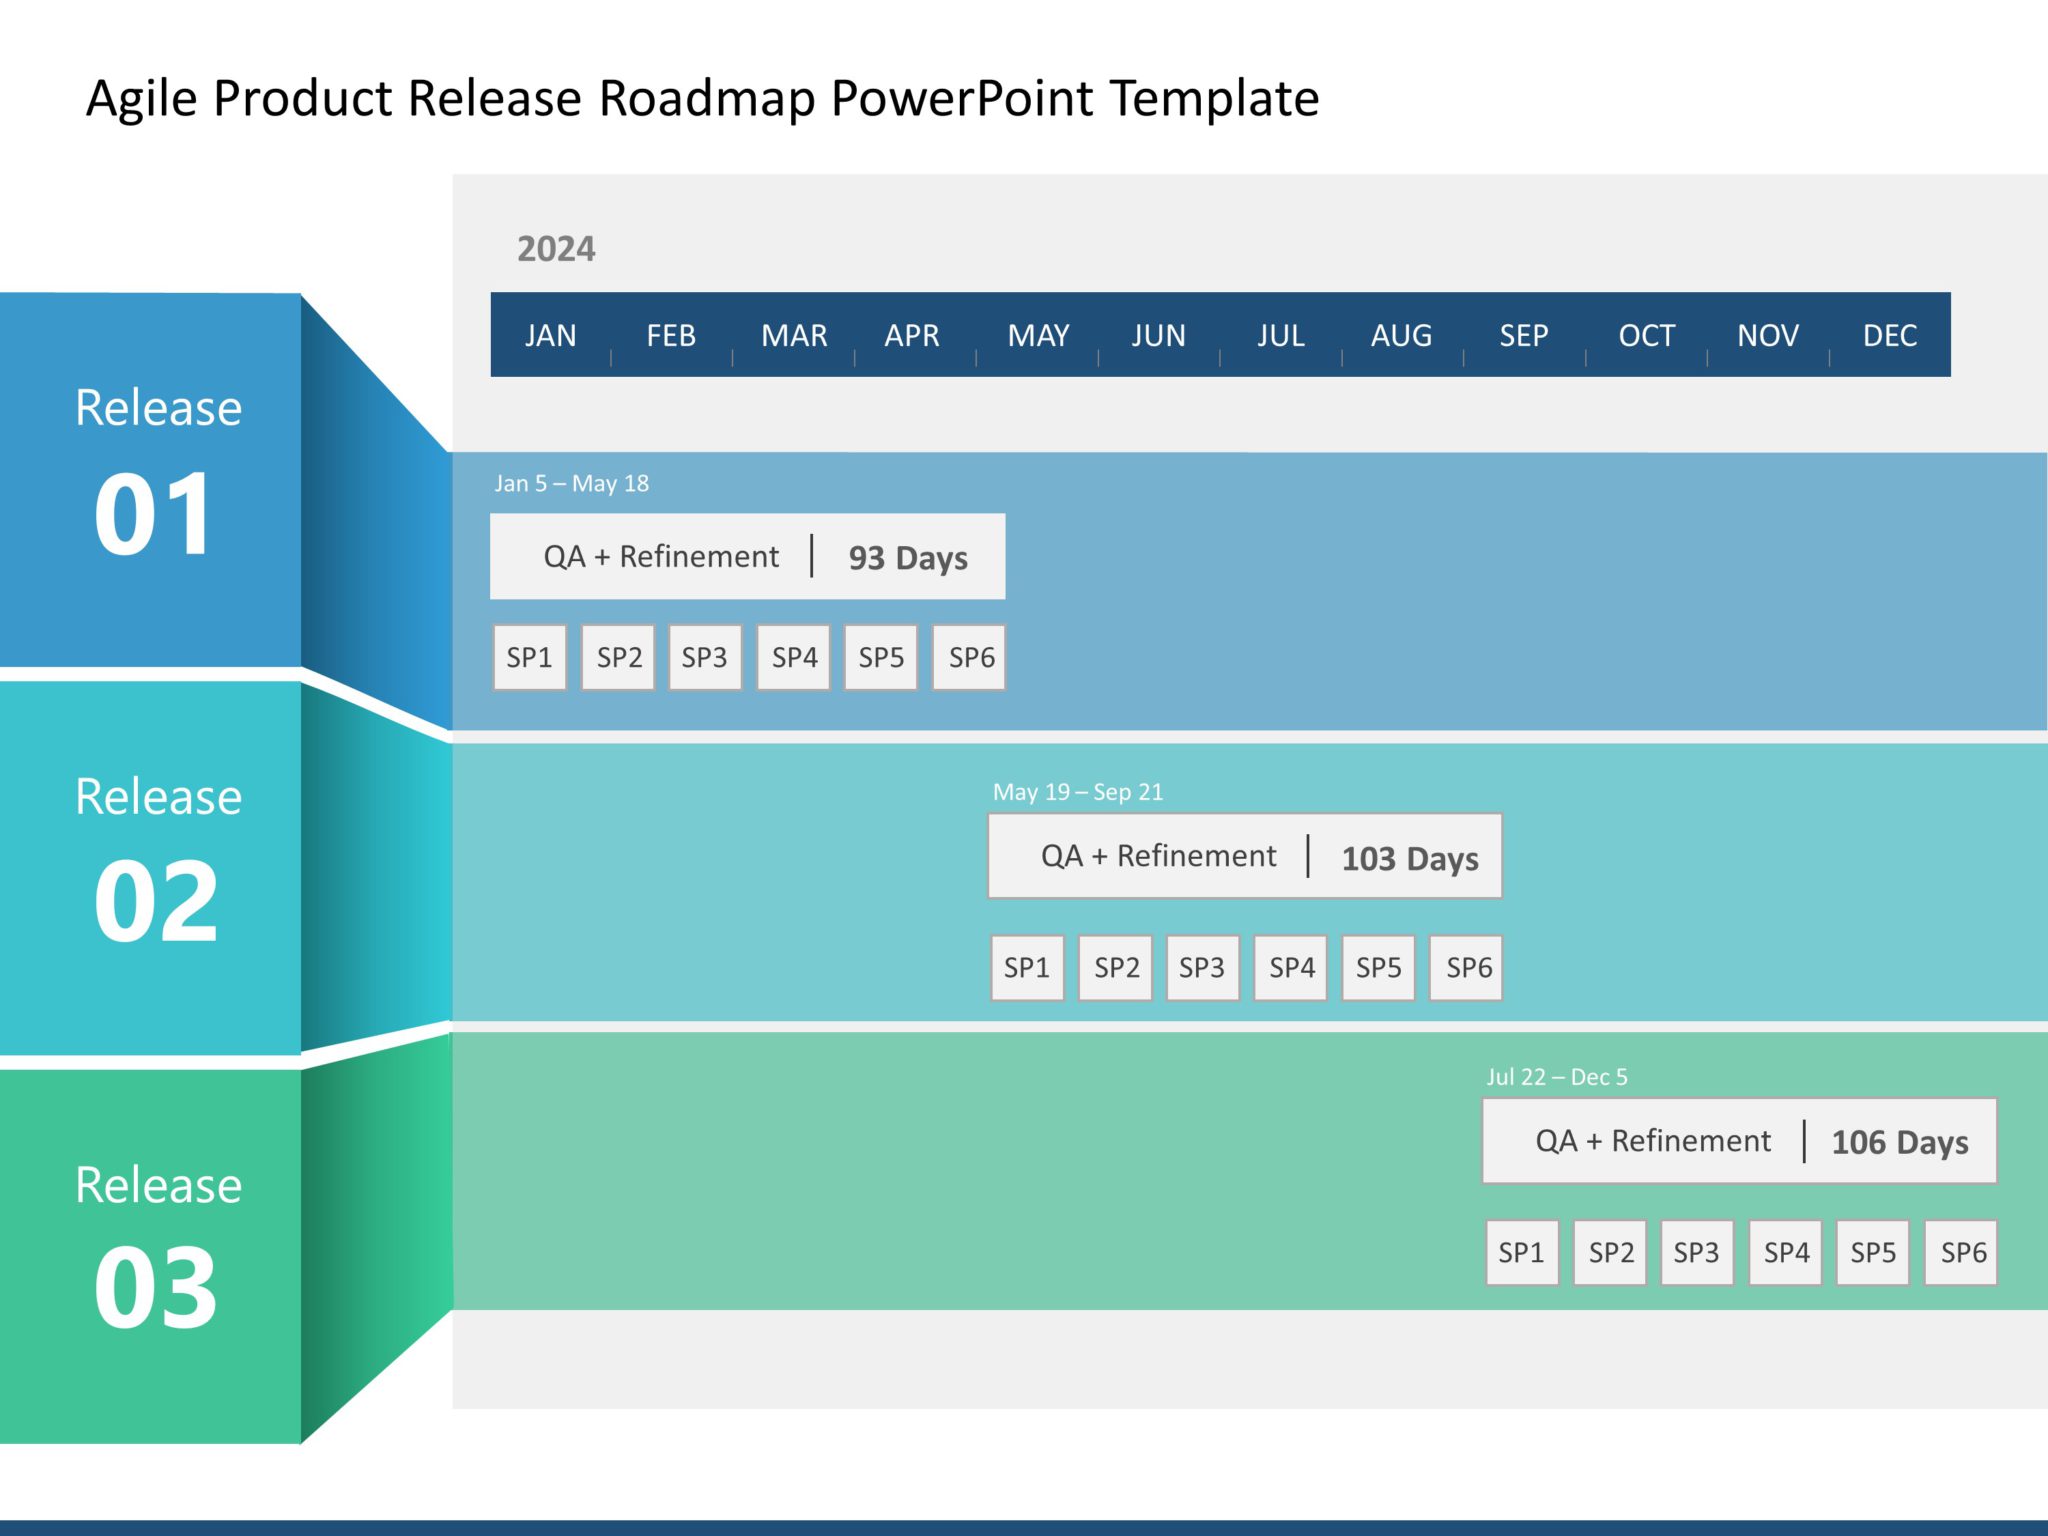Select SP6 box in Release 03 row
Image resolution: width=2048 pixels, height=1536 pixels.
[x=1962, y=1252]
